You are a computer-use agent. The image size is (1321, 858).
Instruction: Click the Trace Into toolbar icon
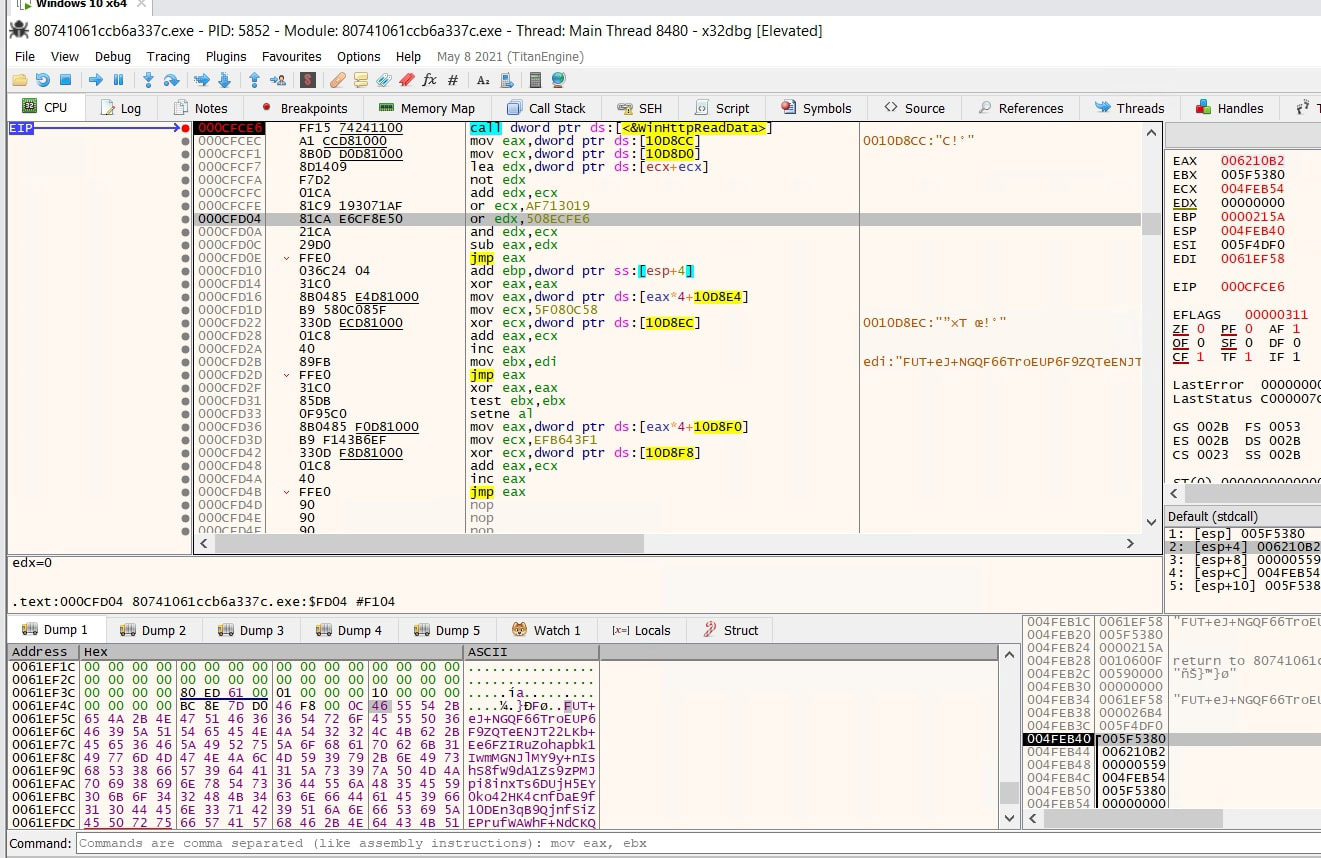(x=202, y=80)
